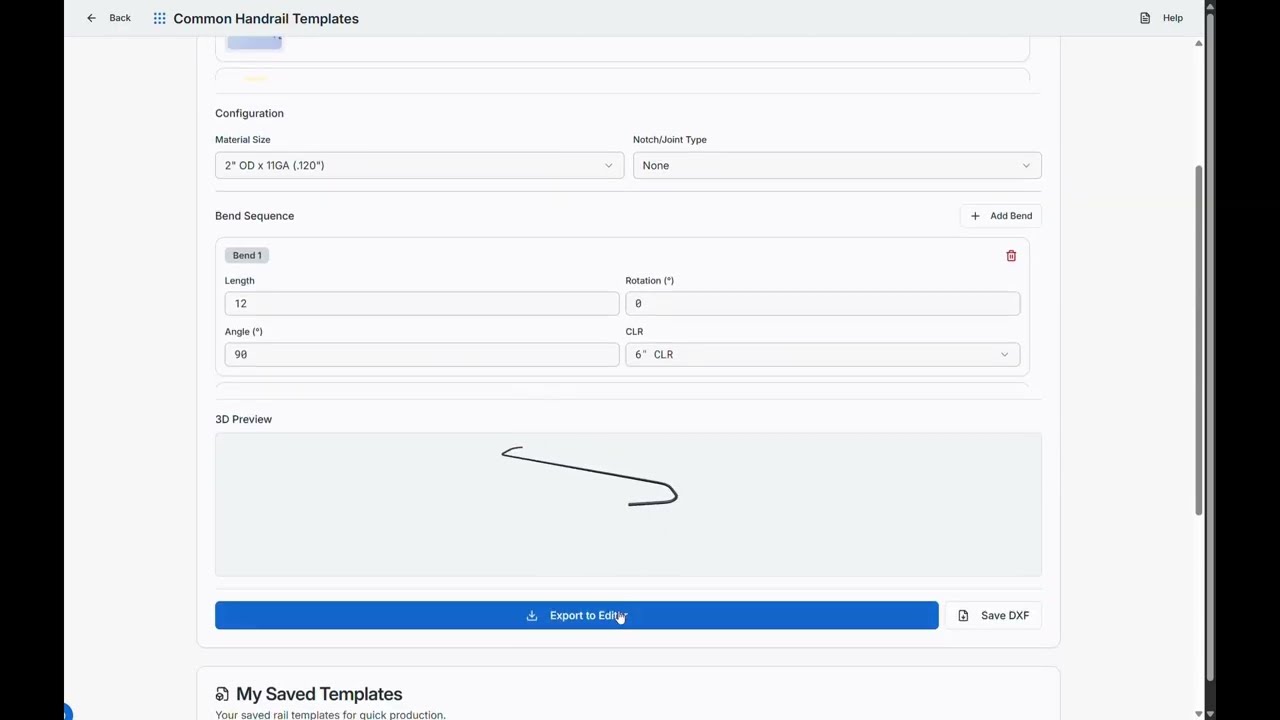Open Notch/Joint Type dropdown
Image resolution: width=1280 pixels, height=720 pixels.
(x=837, y=165)
